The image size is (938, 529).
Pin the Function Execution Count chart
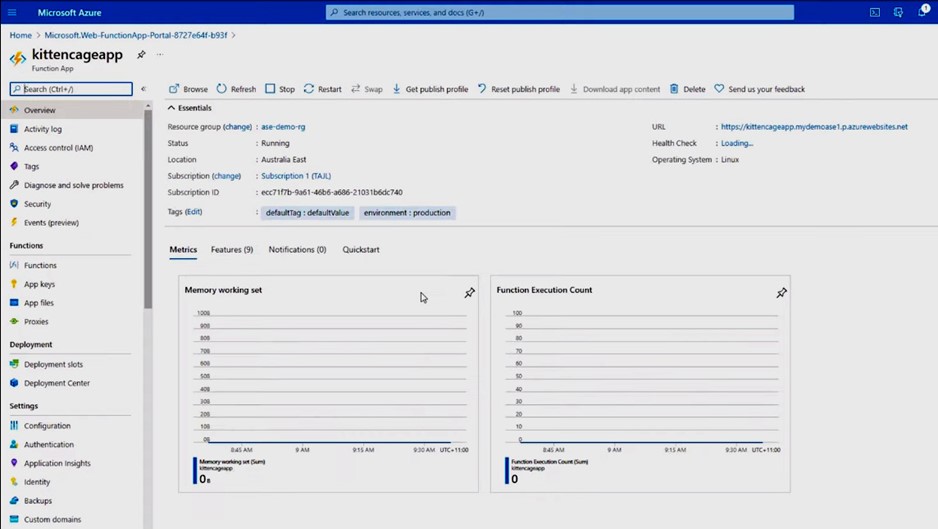(781, 293)
